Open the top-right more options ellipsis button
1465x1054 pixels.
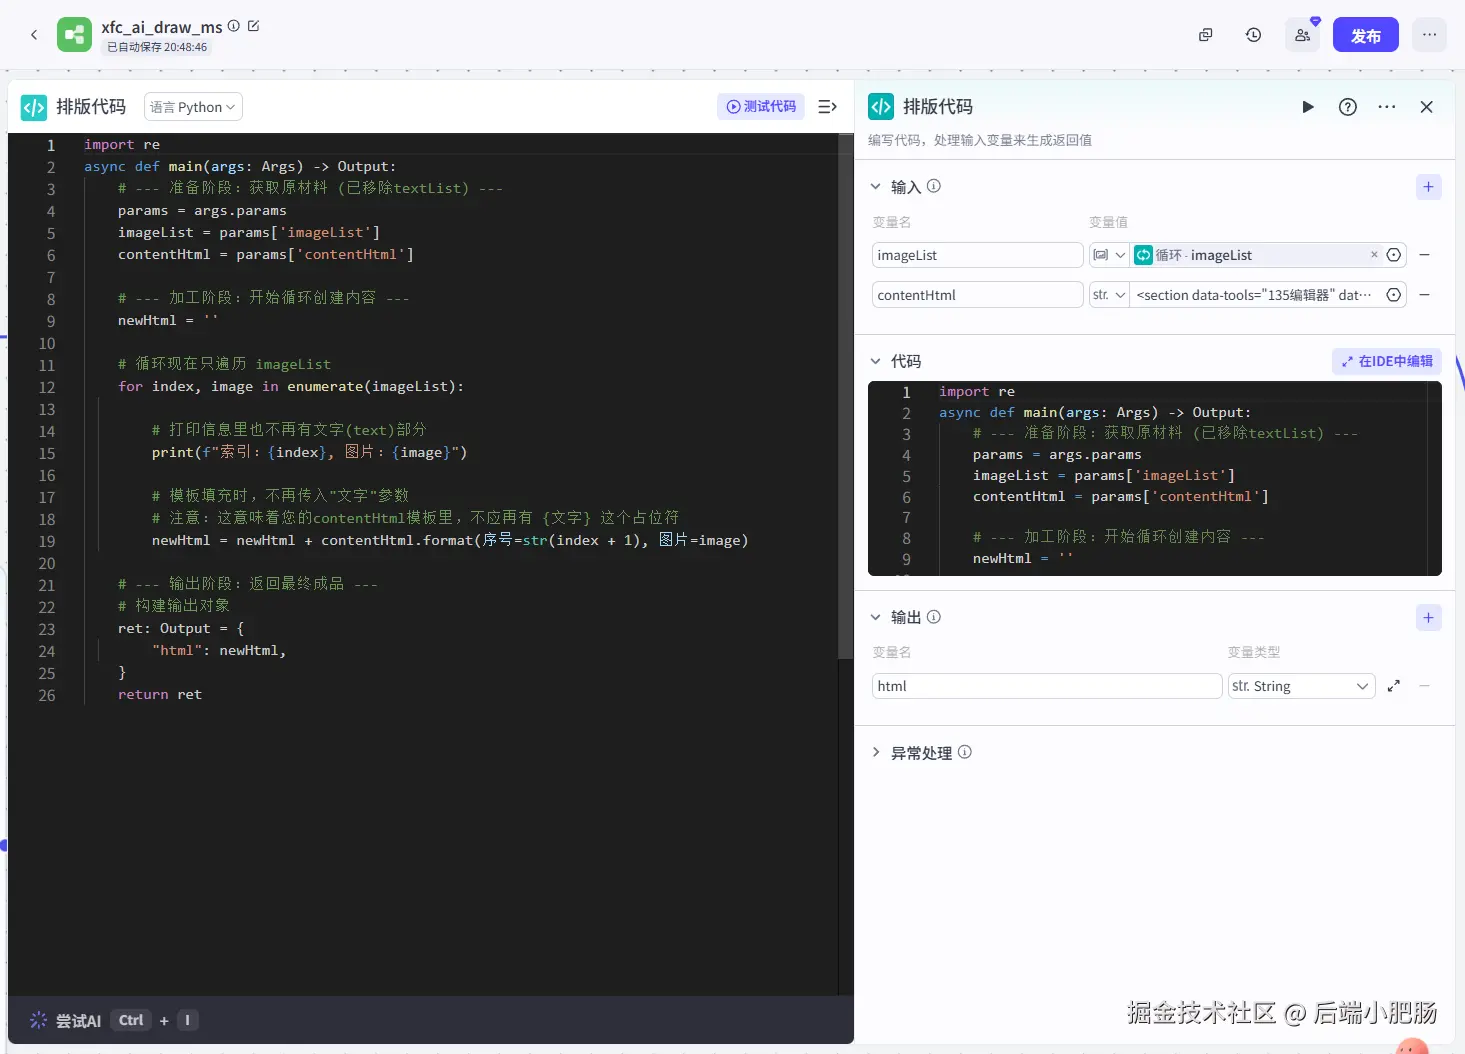pos(1430,35)
